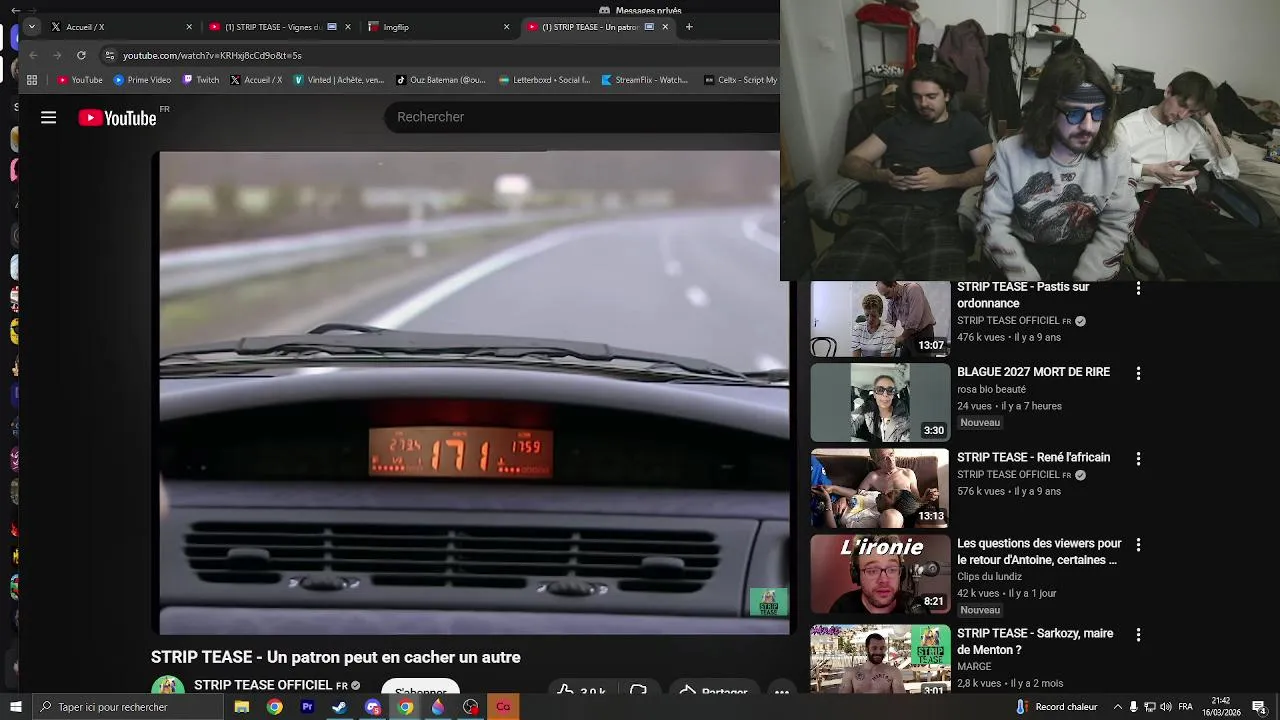The height and width of the screenshot is (720, 1280).
Task: Open the YouTube hamburger guide menu
Action: coord(48,118)
